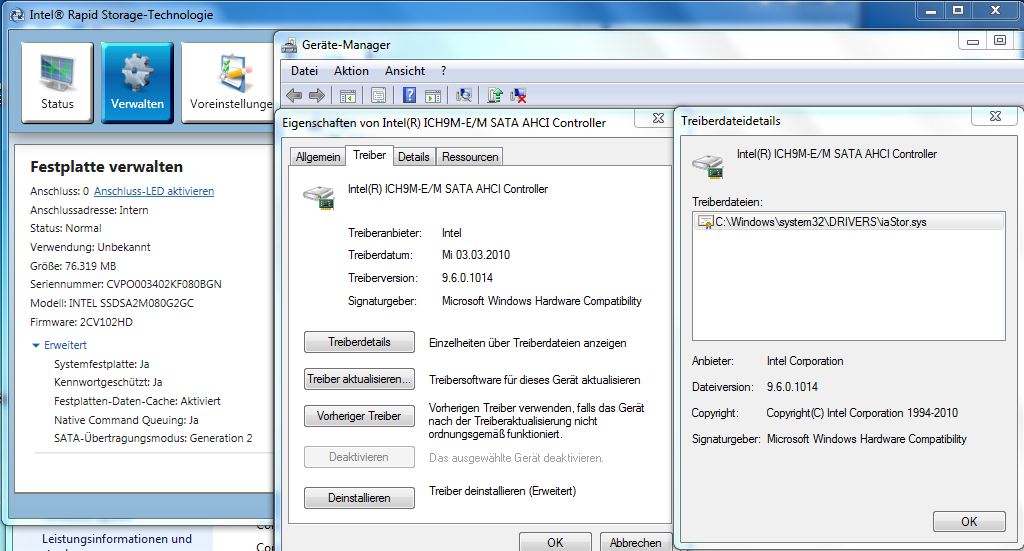Viewport: 1024px width, 551px height.
Task: Click the Copyright Intel Corporation 1994-2010 text
Action: point(861,413)
